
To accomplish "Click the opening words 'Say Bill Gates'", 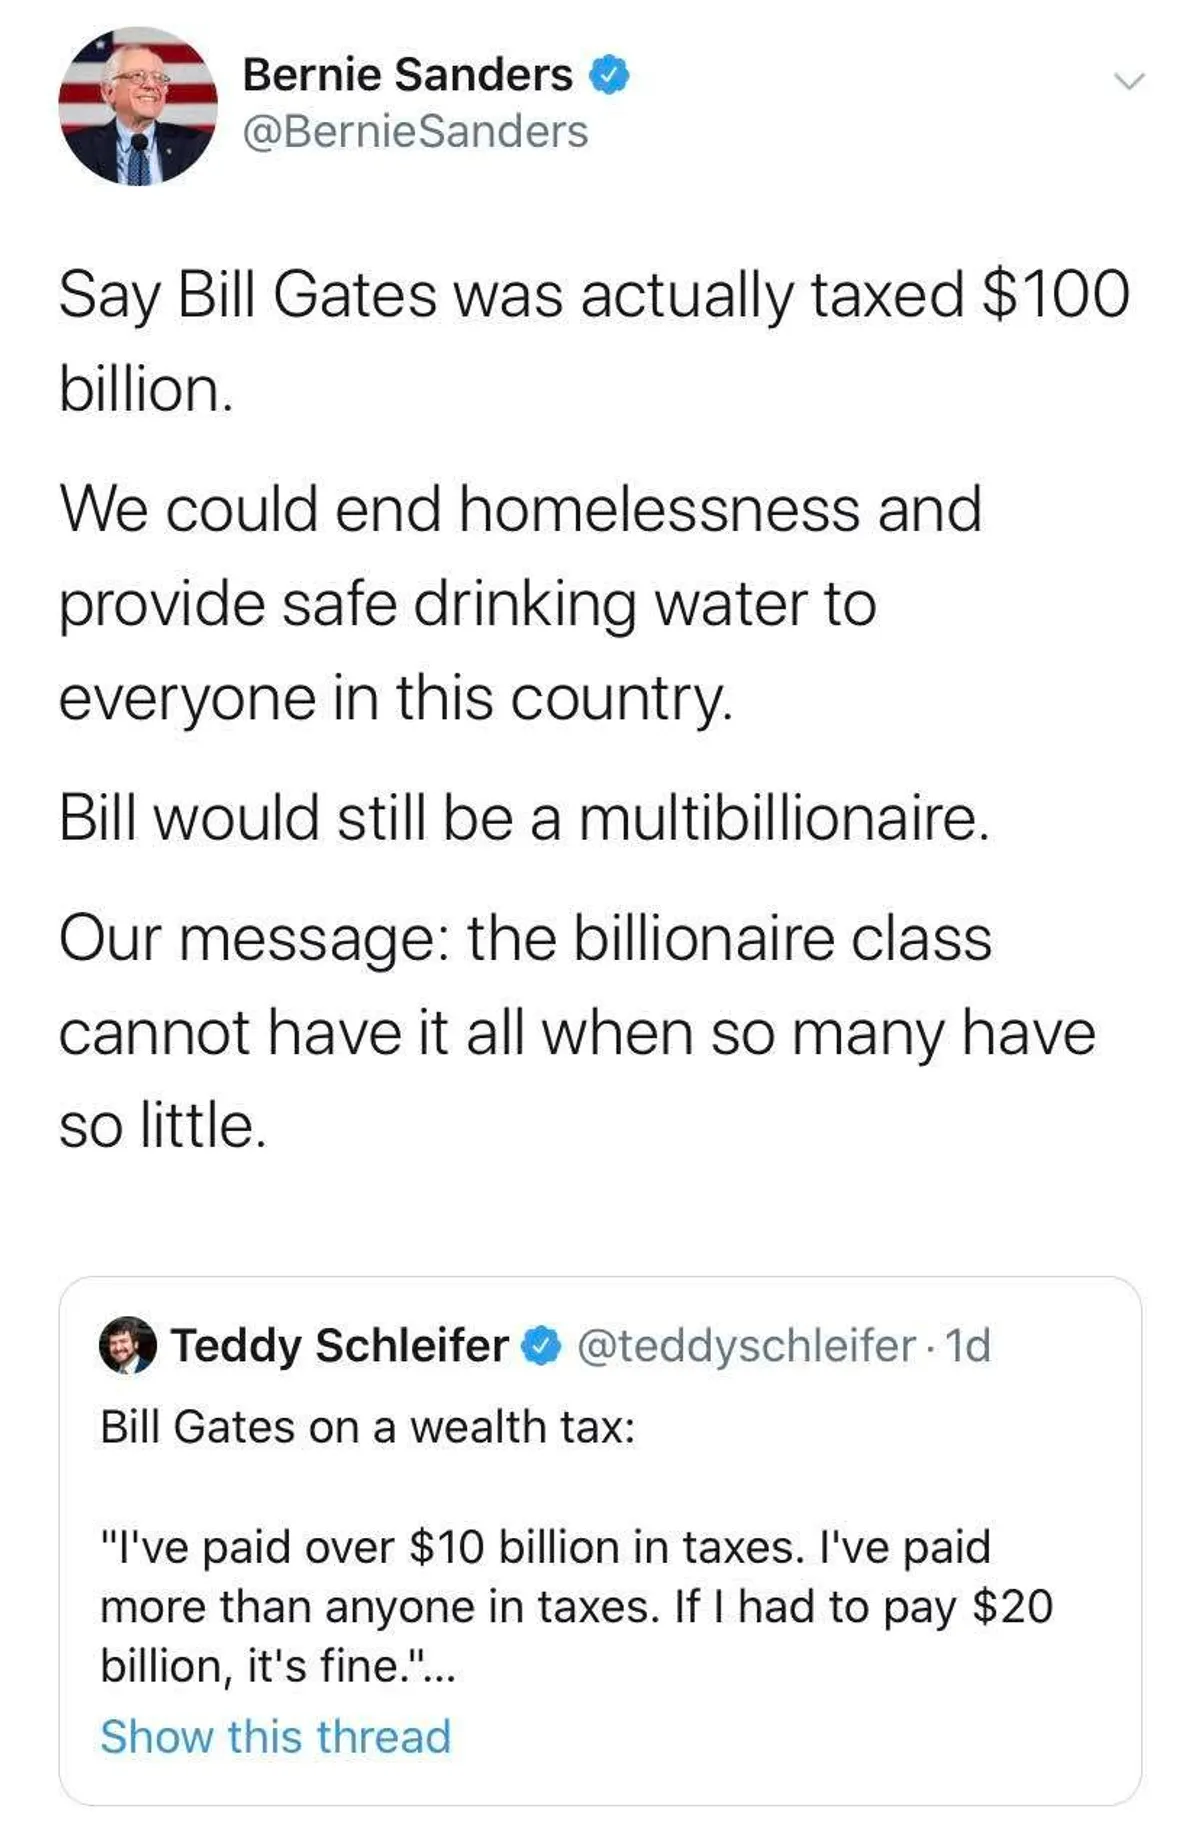I will point(247,296).
